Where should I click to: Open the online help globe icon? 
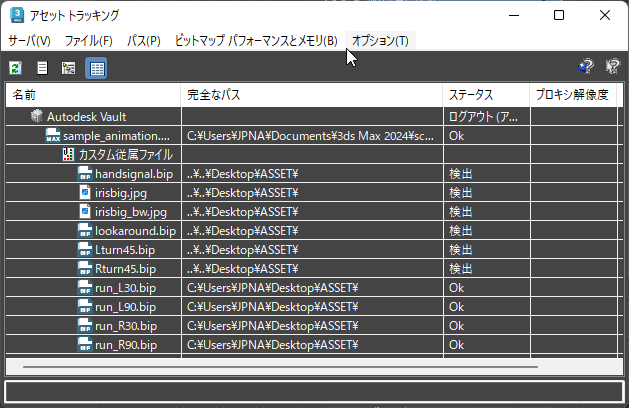tap(586, 66)
